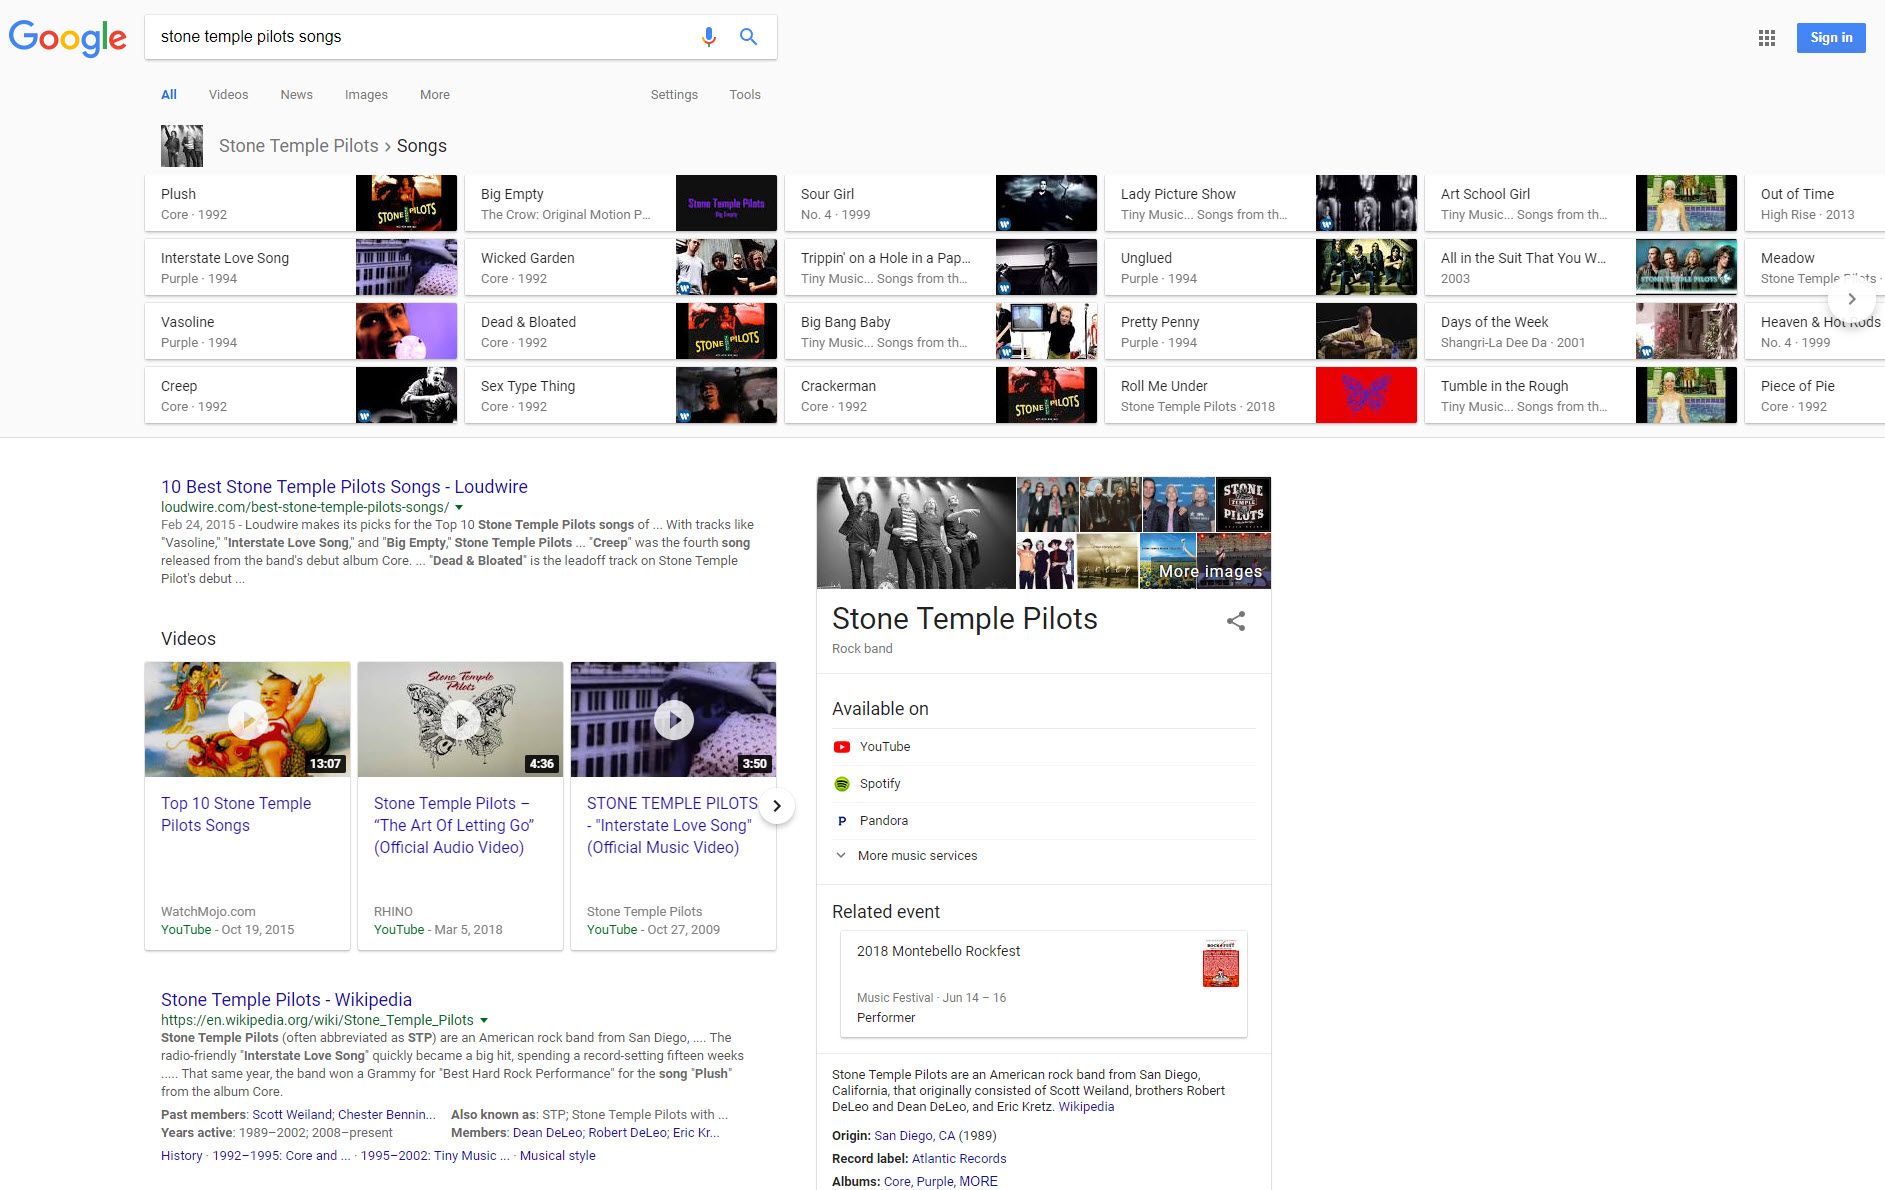
Task: Open the Loudwire result URL dropdown arrow
Action: 459,508
